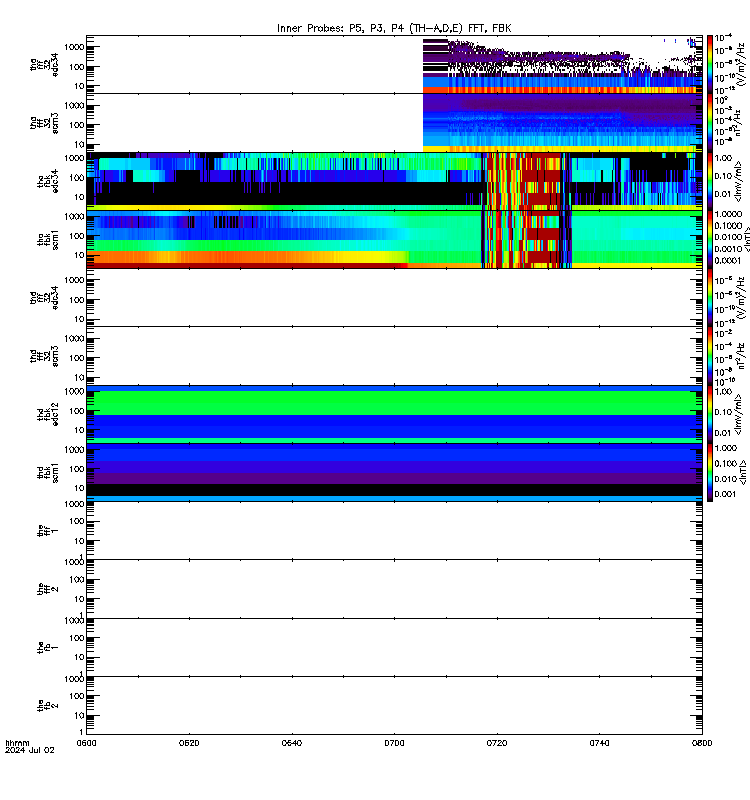Click the "10" y-axis tick of the fb 2 panel

pos(79,715)
